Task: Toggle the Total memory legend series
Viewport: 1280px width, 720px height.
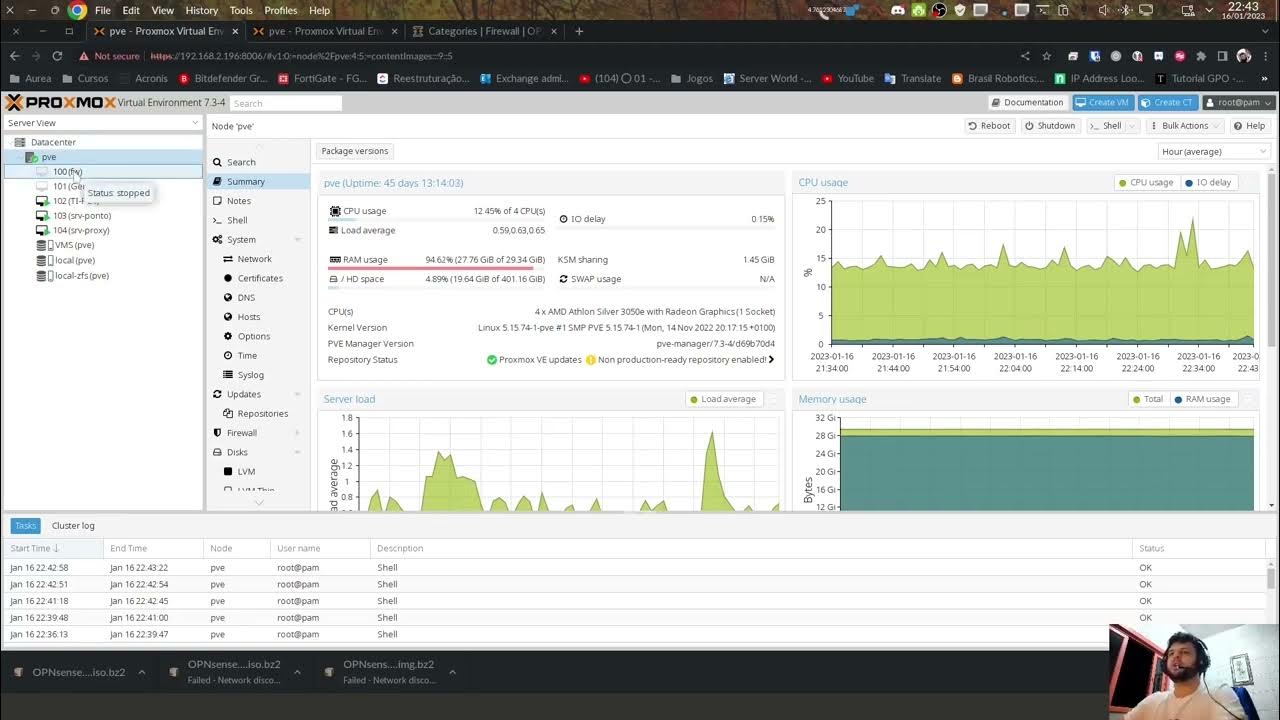Action: pyautogui.click(x=1148, y=399)
